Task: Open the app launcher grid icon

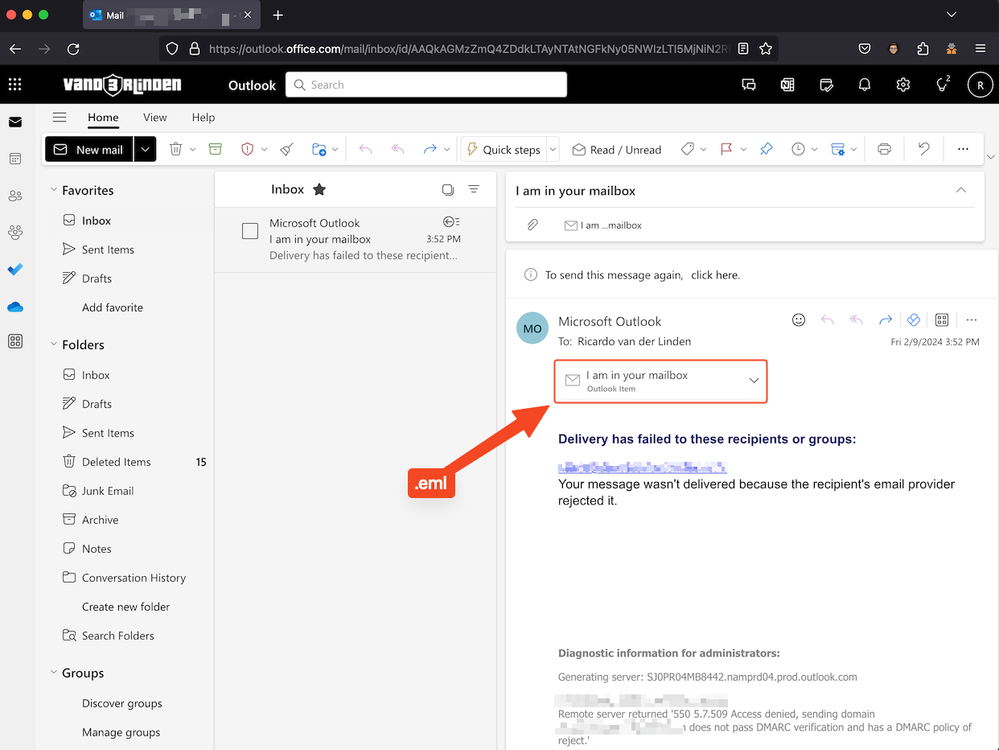Action: point(15,84)
